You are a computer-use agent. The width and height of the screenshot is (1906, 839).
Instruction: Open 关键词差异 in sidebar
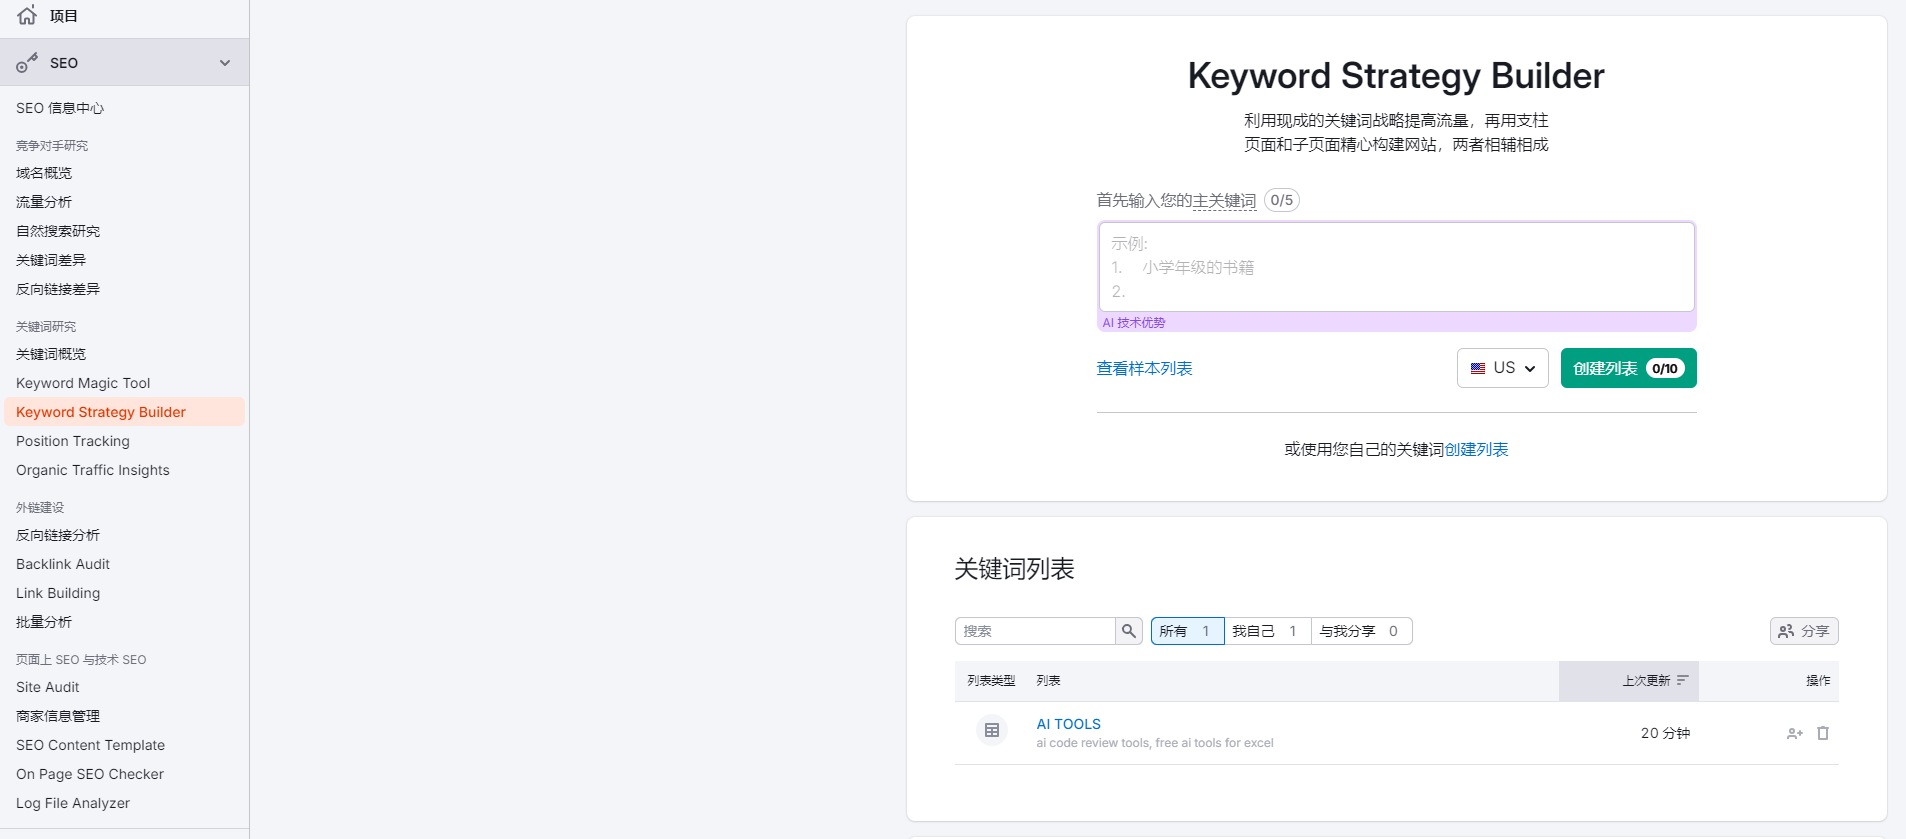pos(51,260)
